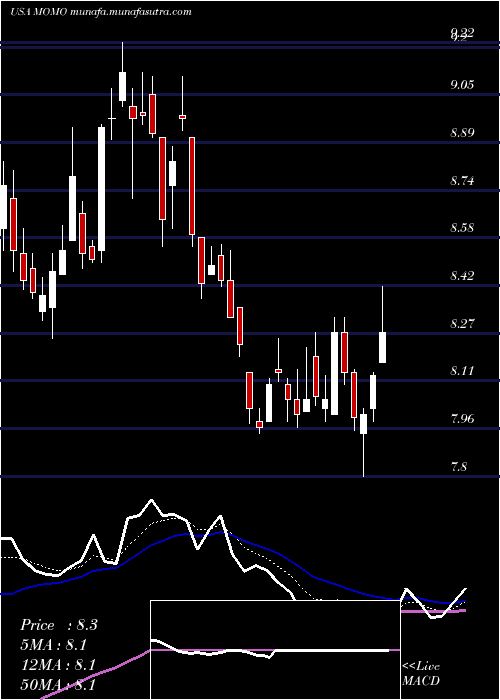Select the 7.96 price axis label
This screenshot has width=500, height=700.
461,419
